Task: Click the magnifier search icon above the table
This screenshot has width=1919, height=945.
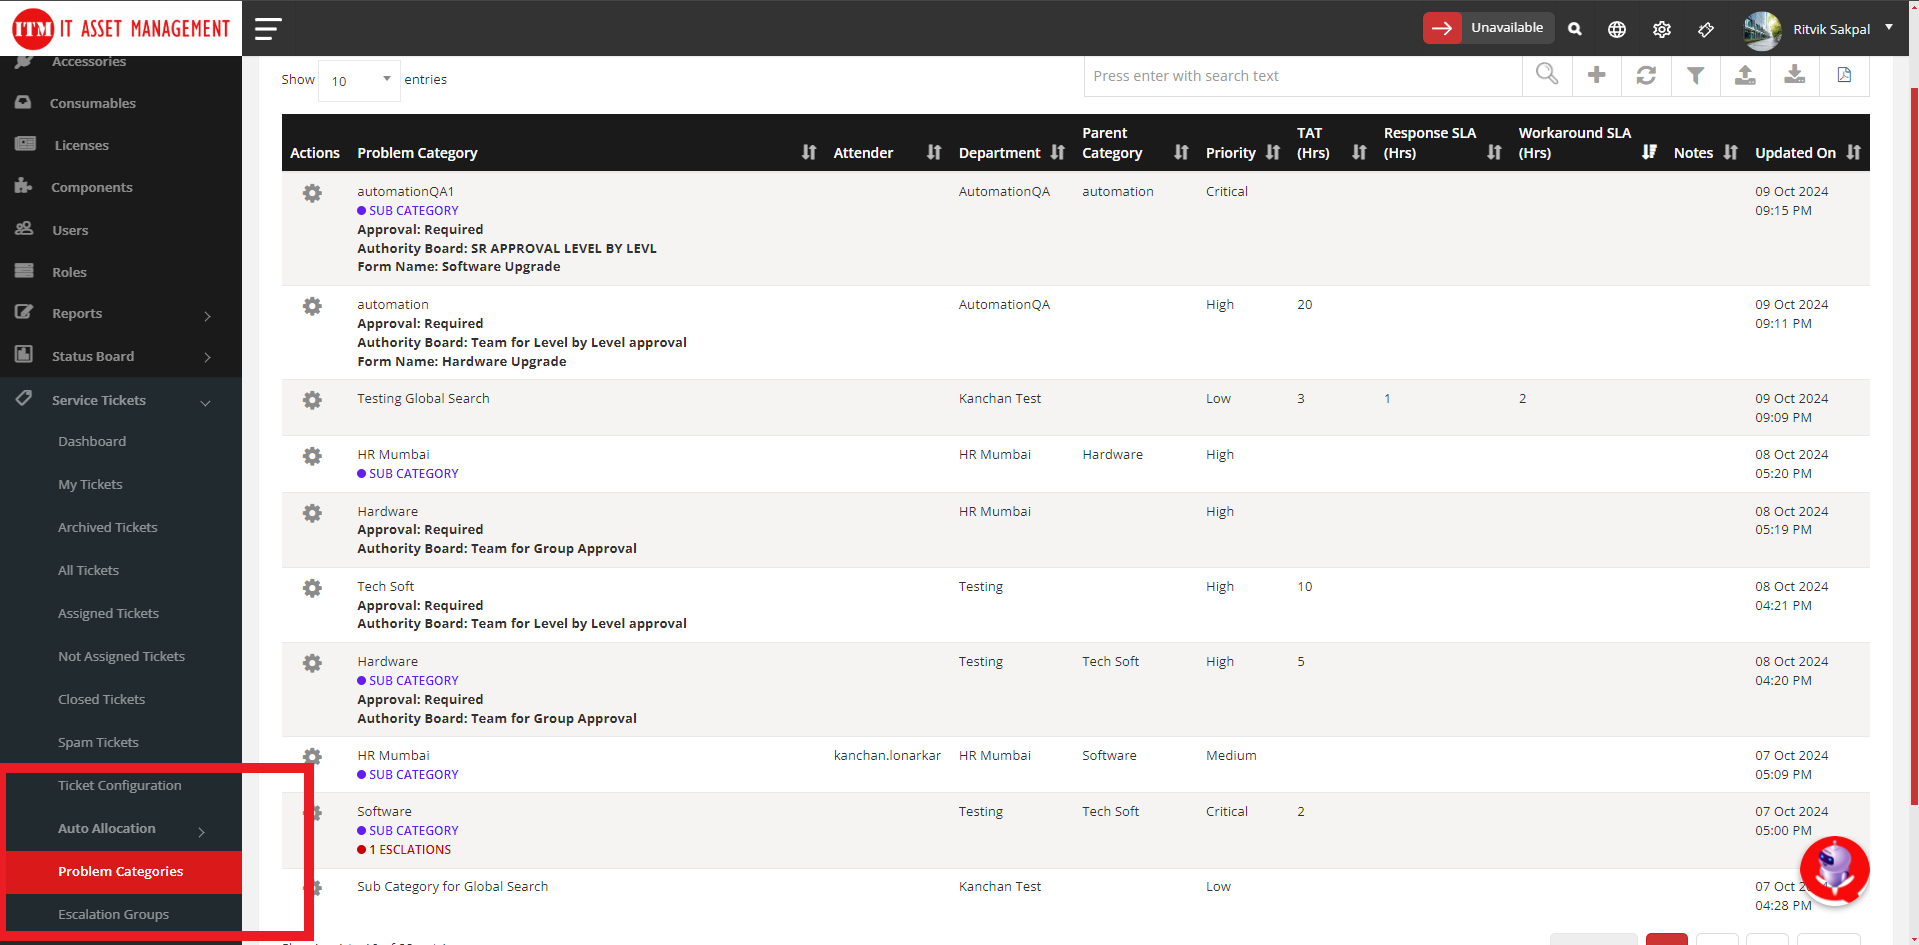Action: 1546,75
